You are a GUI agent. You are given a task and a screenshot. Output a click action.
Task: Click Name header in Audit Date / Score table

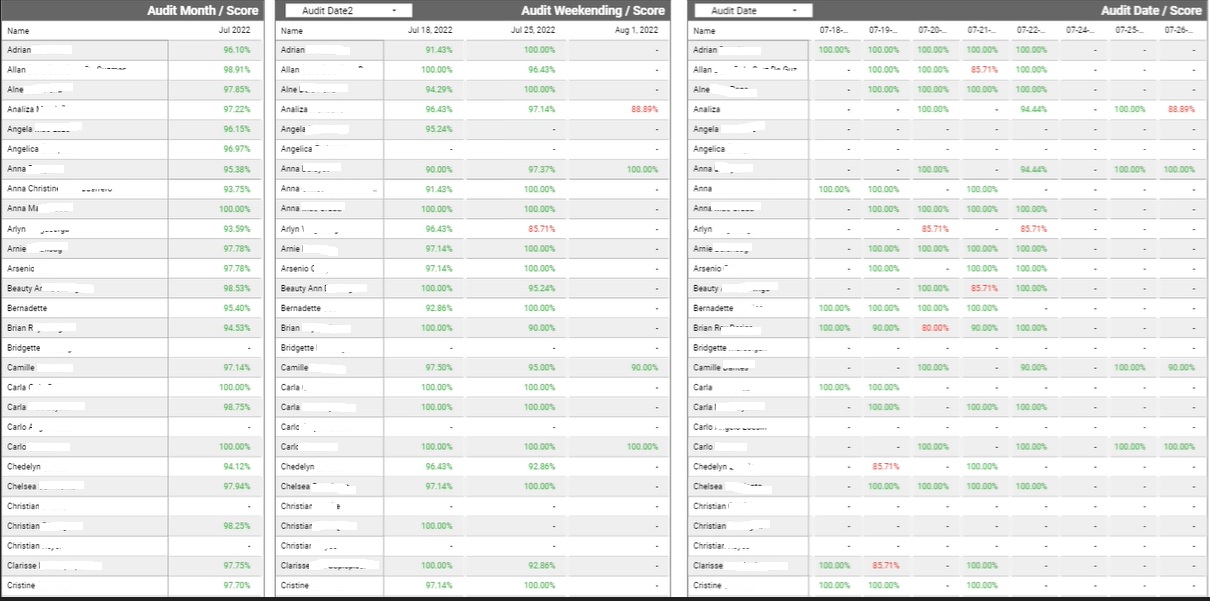(704, 31)
